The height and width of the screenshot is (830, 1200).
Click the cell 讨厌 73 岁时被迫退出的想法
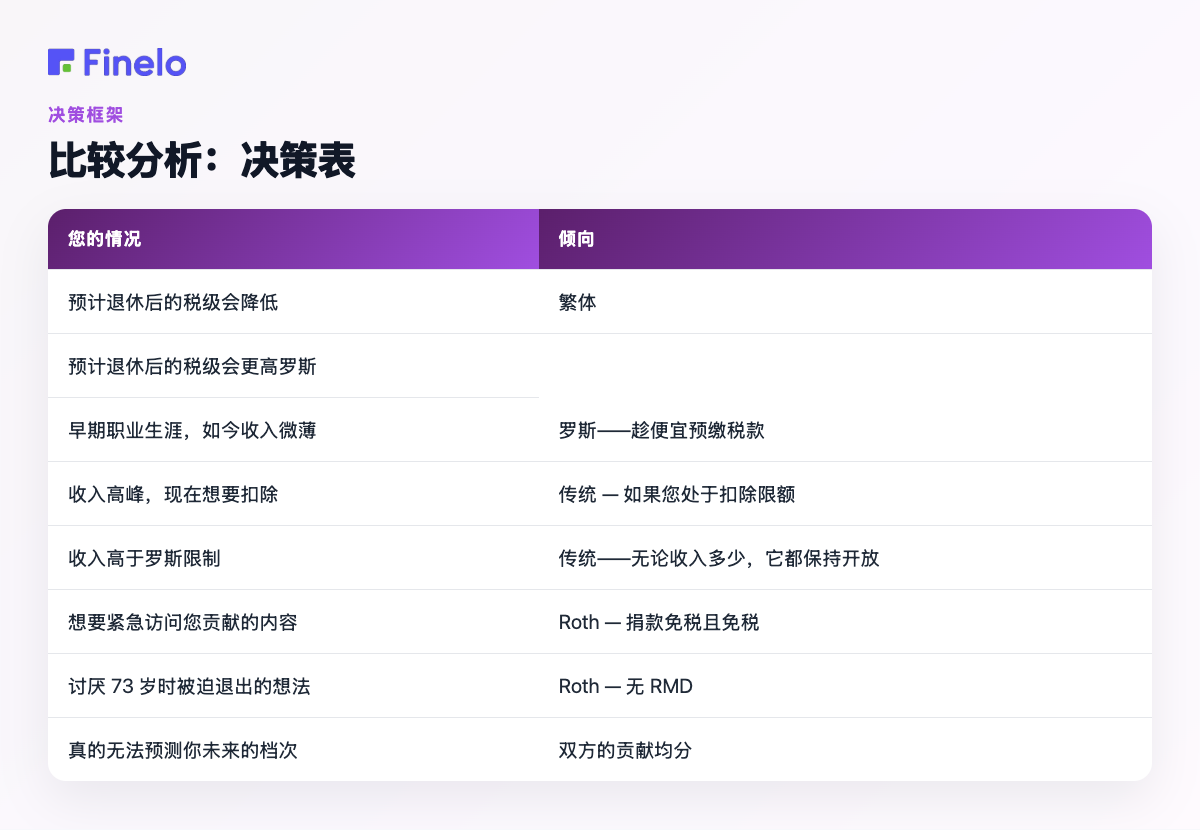[x=293, y=686]
